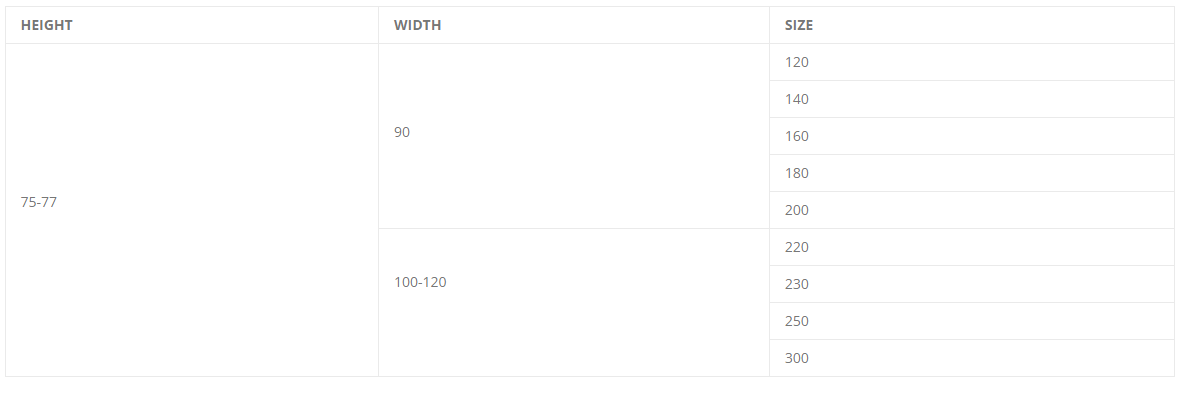Viewport: 1180px width, 399px height.
Task: Click the size 120 row
Action: point(972,62)
